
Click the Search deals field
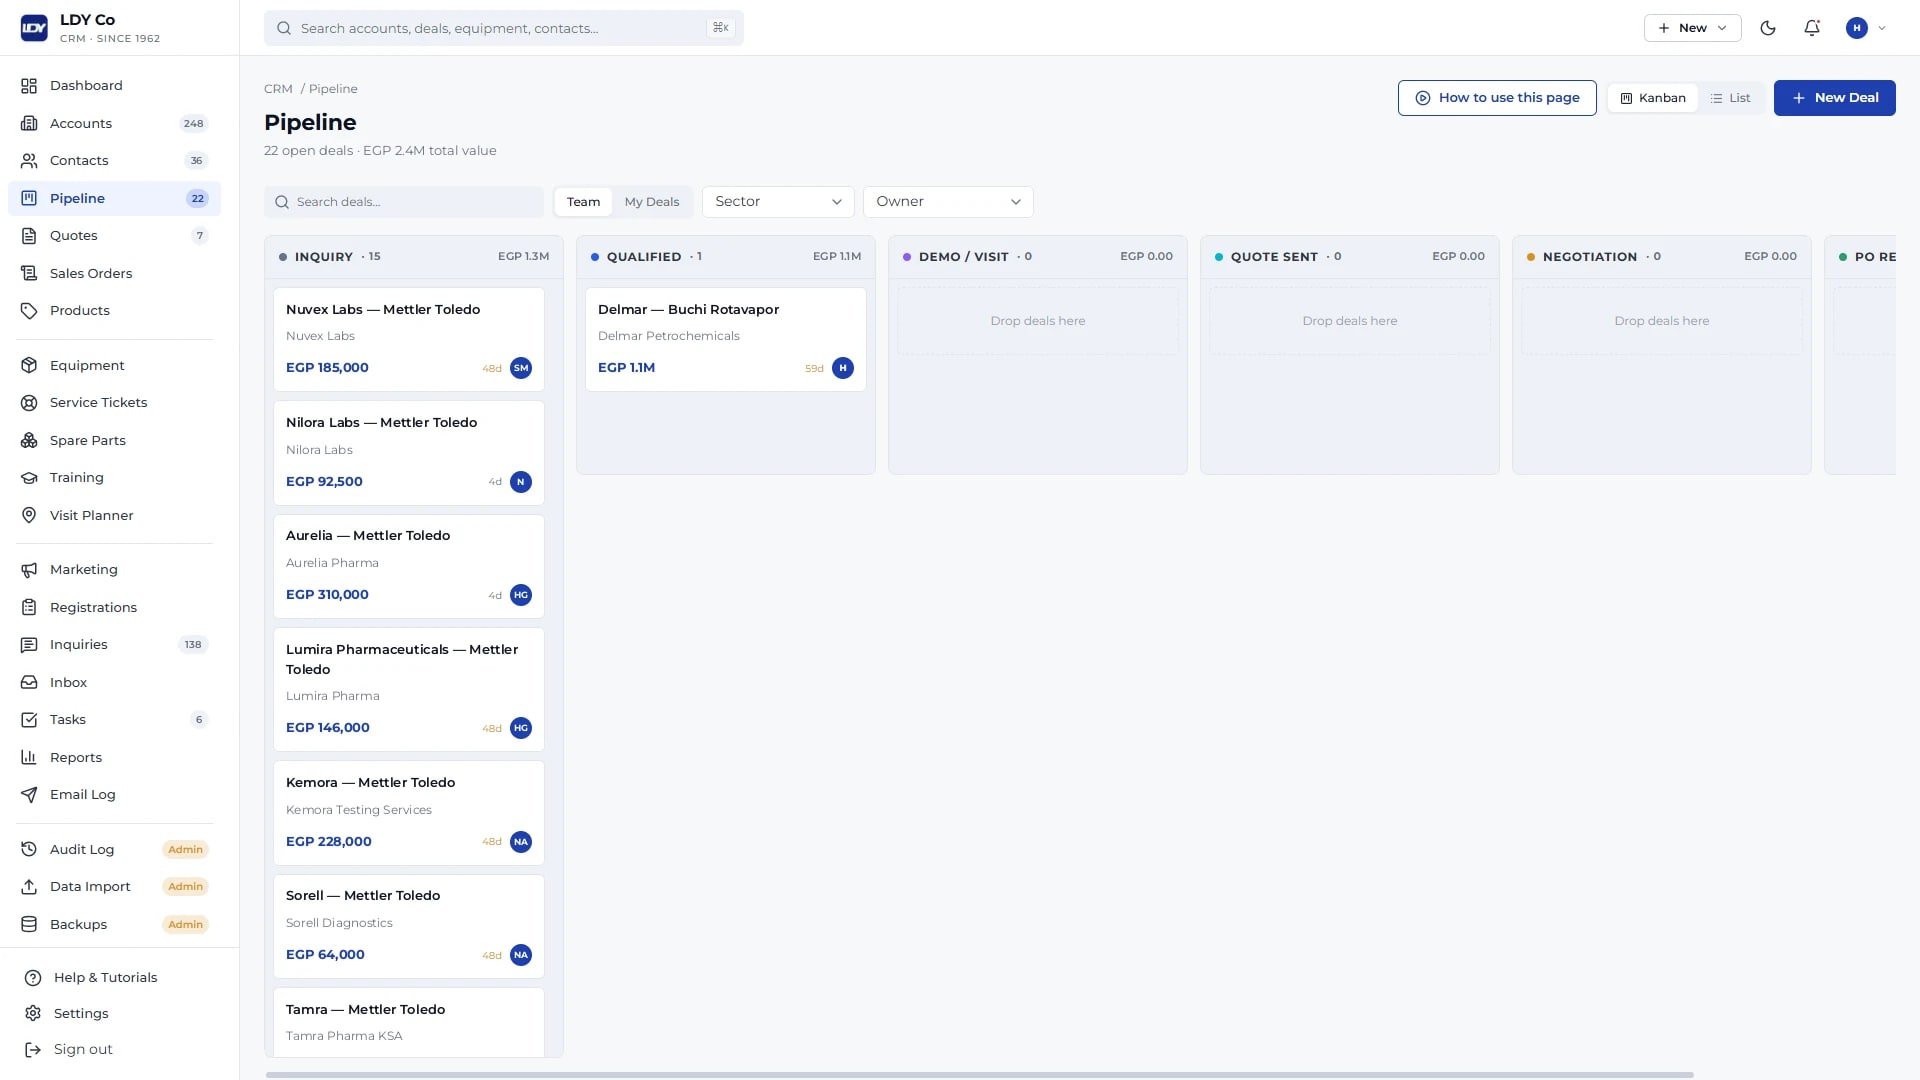pyautogui.click(x=404, y=202)
